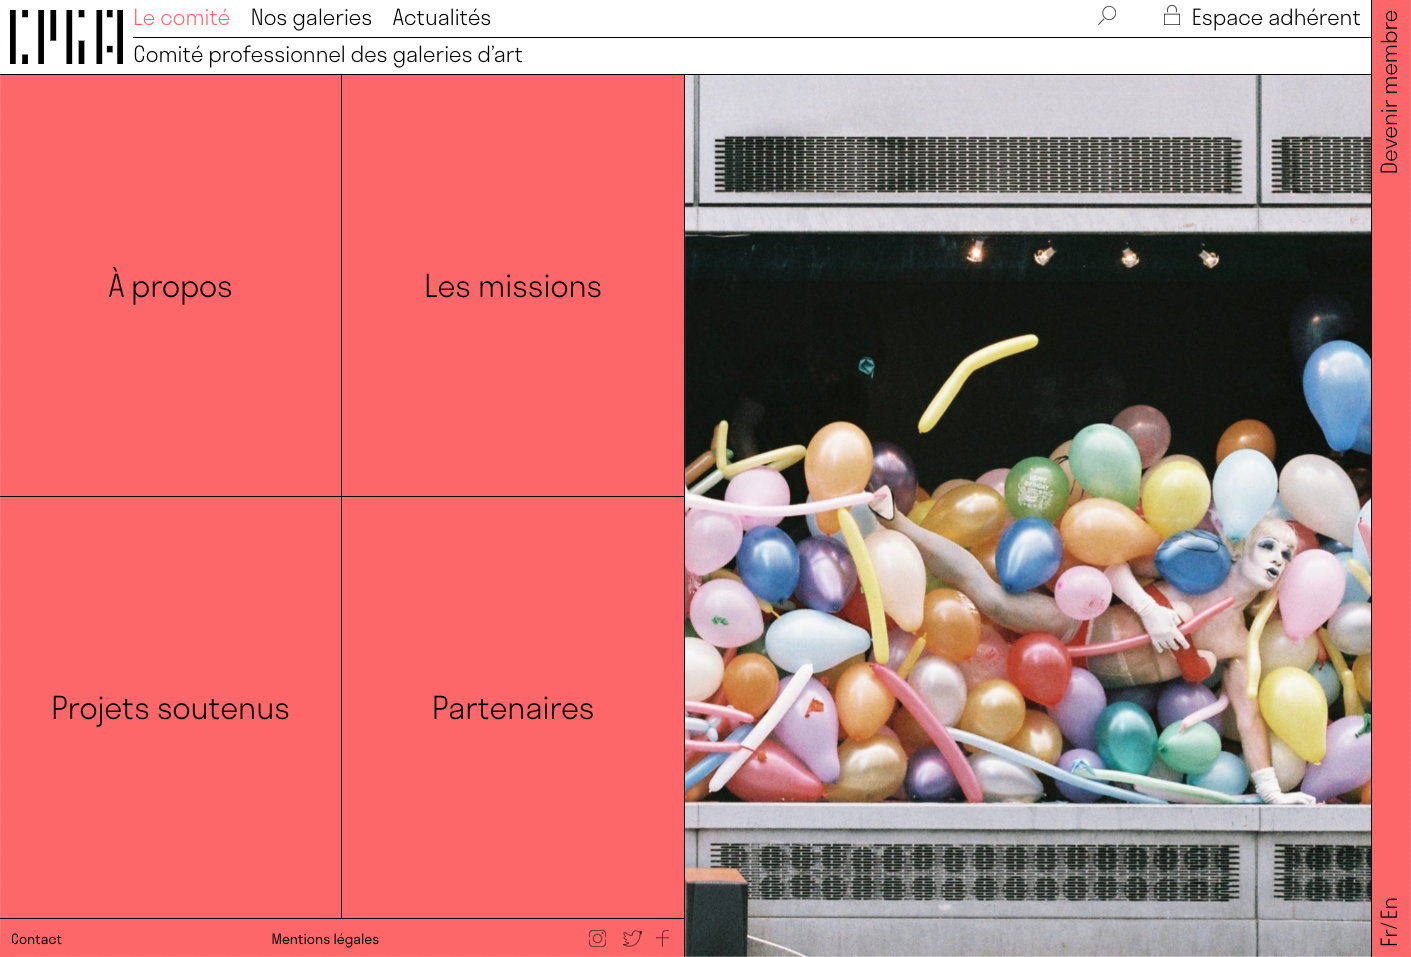1411x957 pixels.
Task: Follow the Contact footer link
Action: click(36, 939)
